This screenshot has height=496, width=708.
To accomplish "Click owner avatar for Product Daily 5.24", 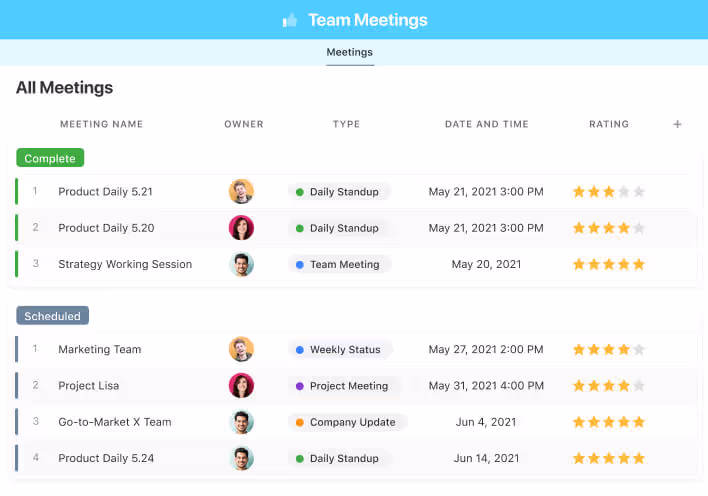I will 241,458.
